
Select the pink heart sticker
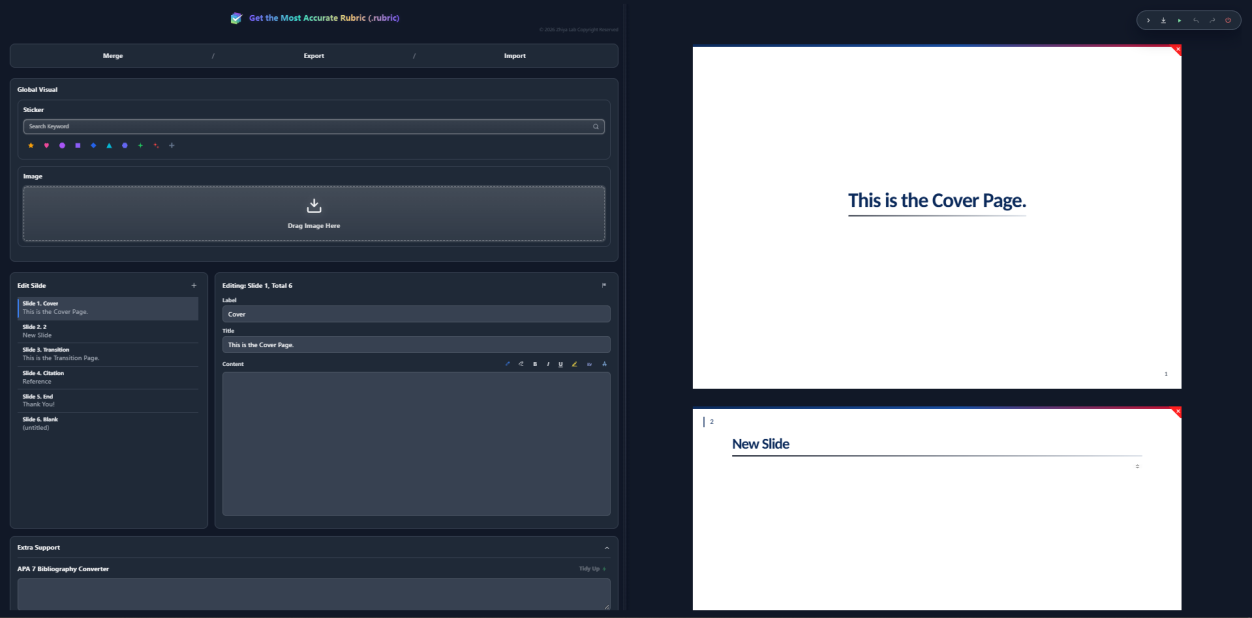coord(46,146)
